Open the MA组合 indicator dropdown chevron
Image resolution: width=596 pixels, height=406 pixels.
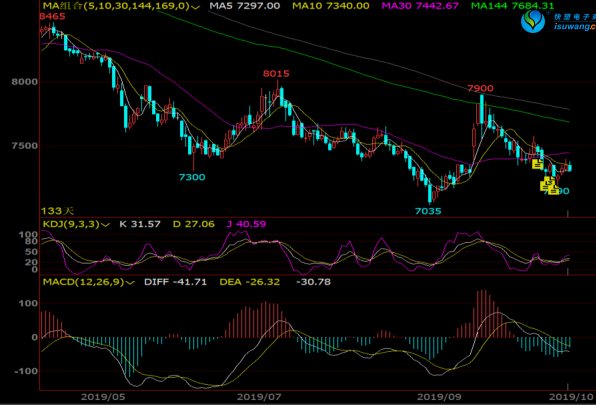coord(195,7)
